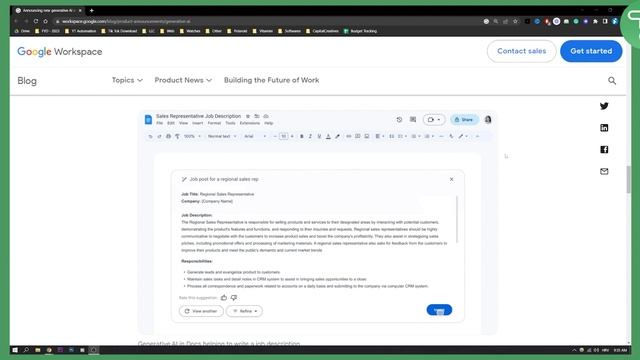The image size is (640, 360).
Task: Bookmark this page with the star icon
Action: 516,21
